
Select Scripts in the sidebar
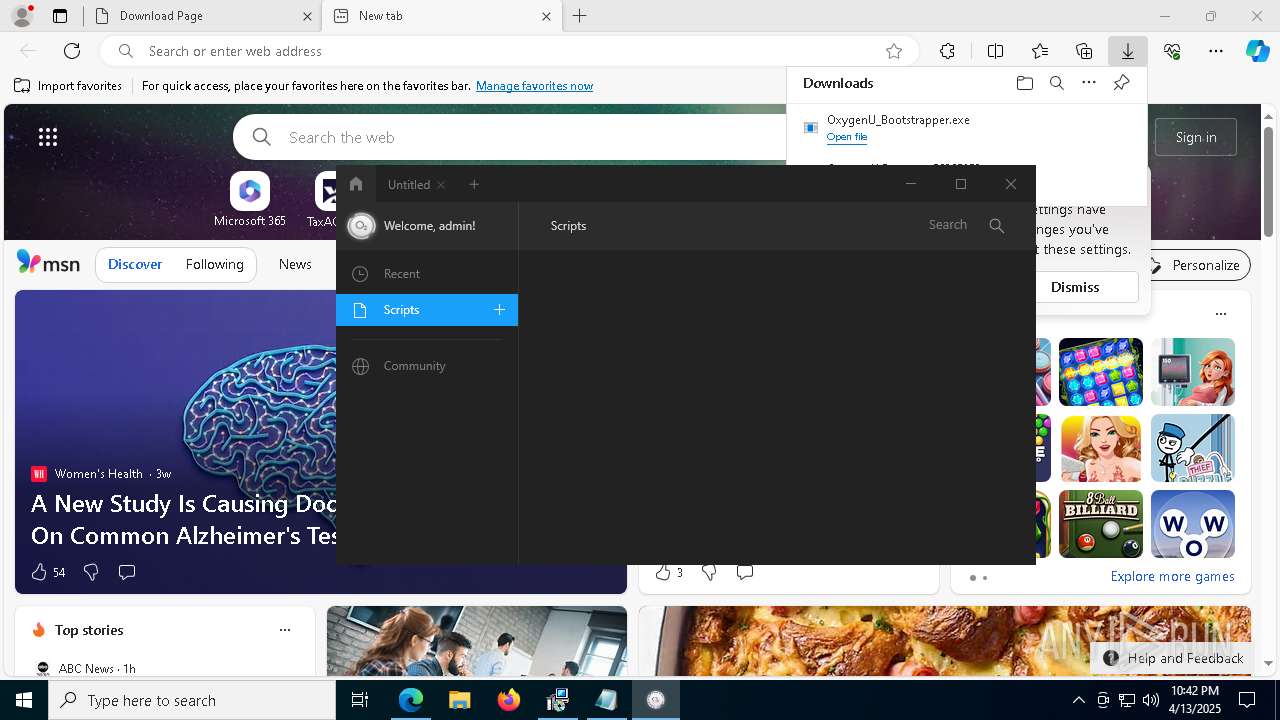(427, 310)
